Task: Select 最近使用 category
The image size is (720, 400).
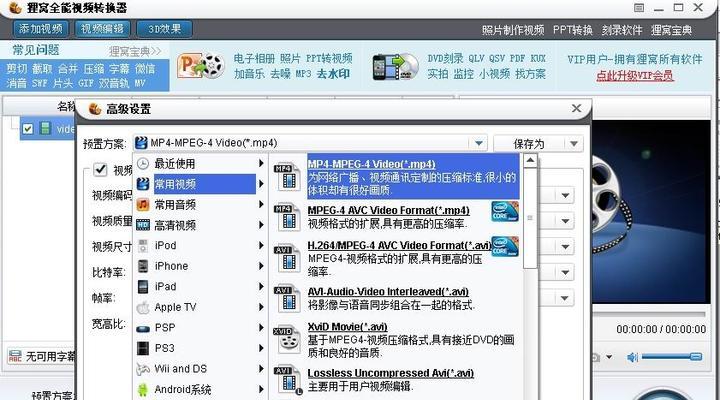Action: pyautogui.click(x=174, y=163)
